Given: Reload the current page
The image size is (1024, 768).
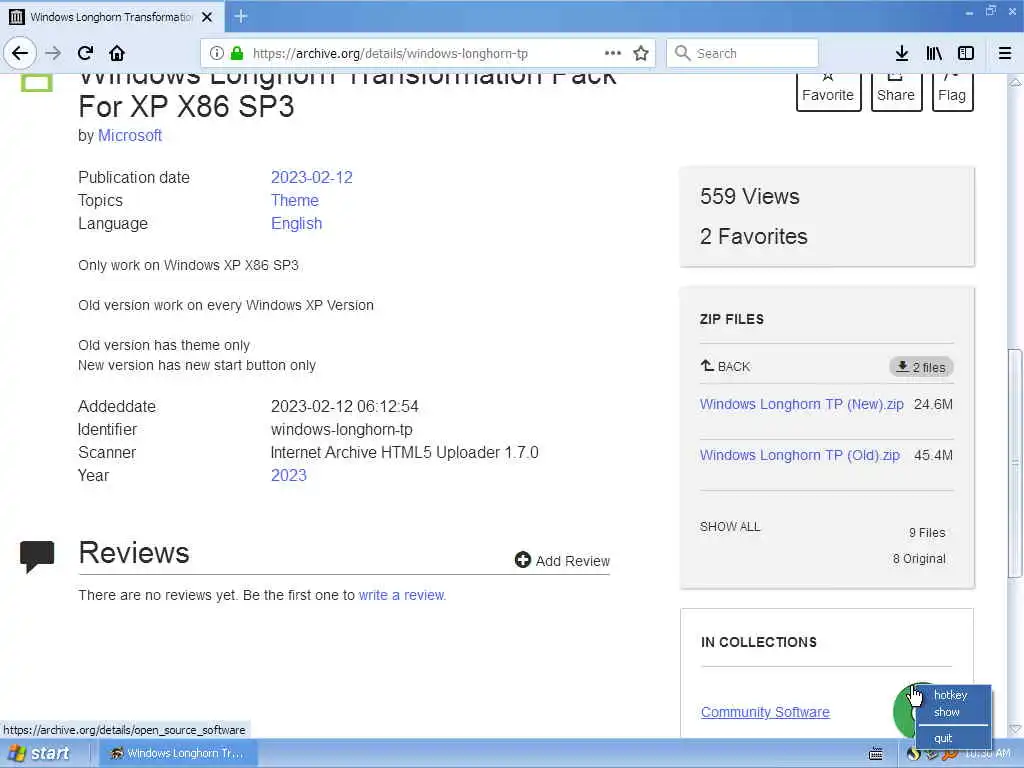Looking at the screenshot, I should [x=85, y=53].
